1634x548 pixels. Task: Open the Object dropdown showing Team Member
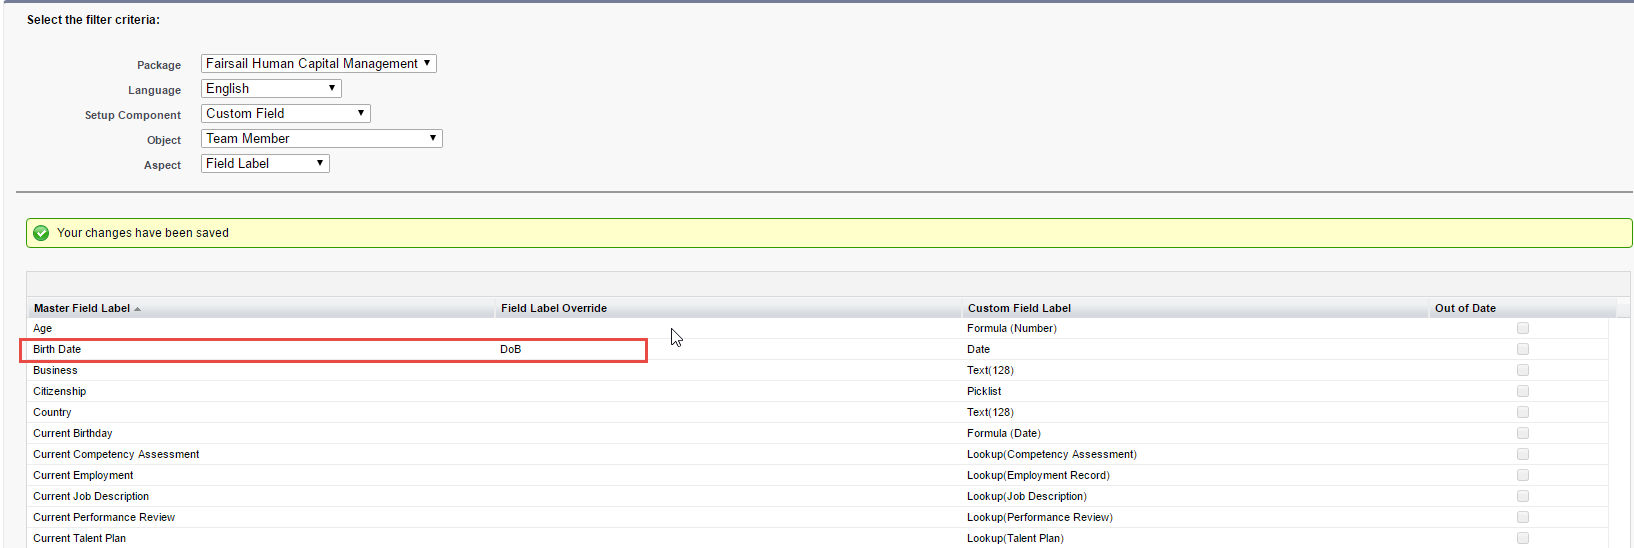pyautogui.click(x=321, y=139)
